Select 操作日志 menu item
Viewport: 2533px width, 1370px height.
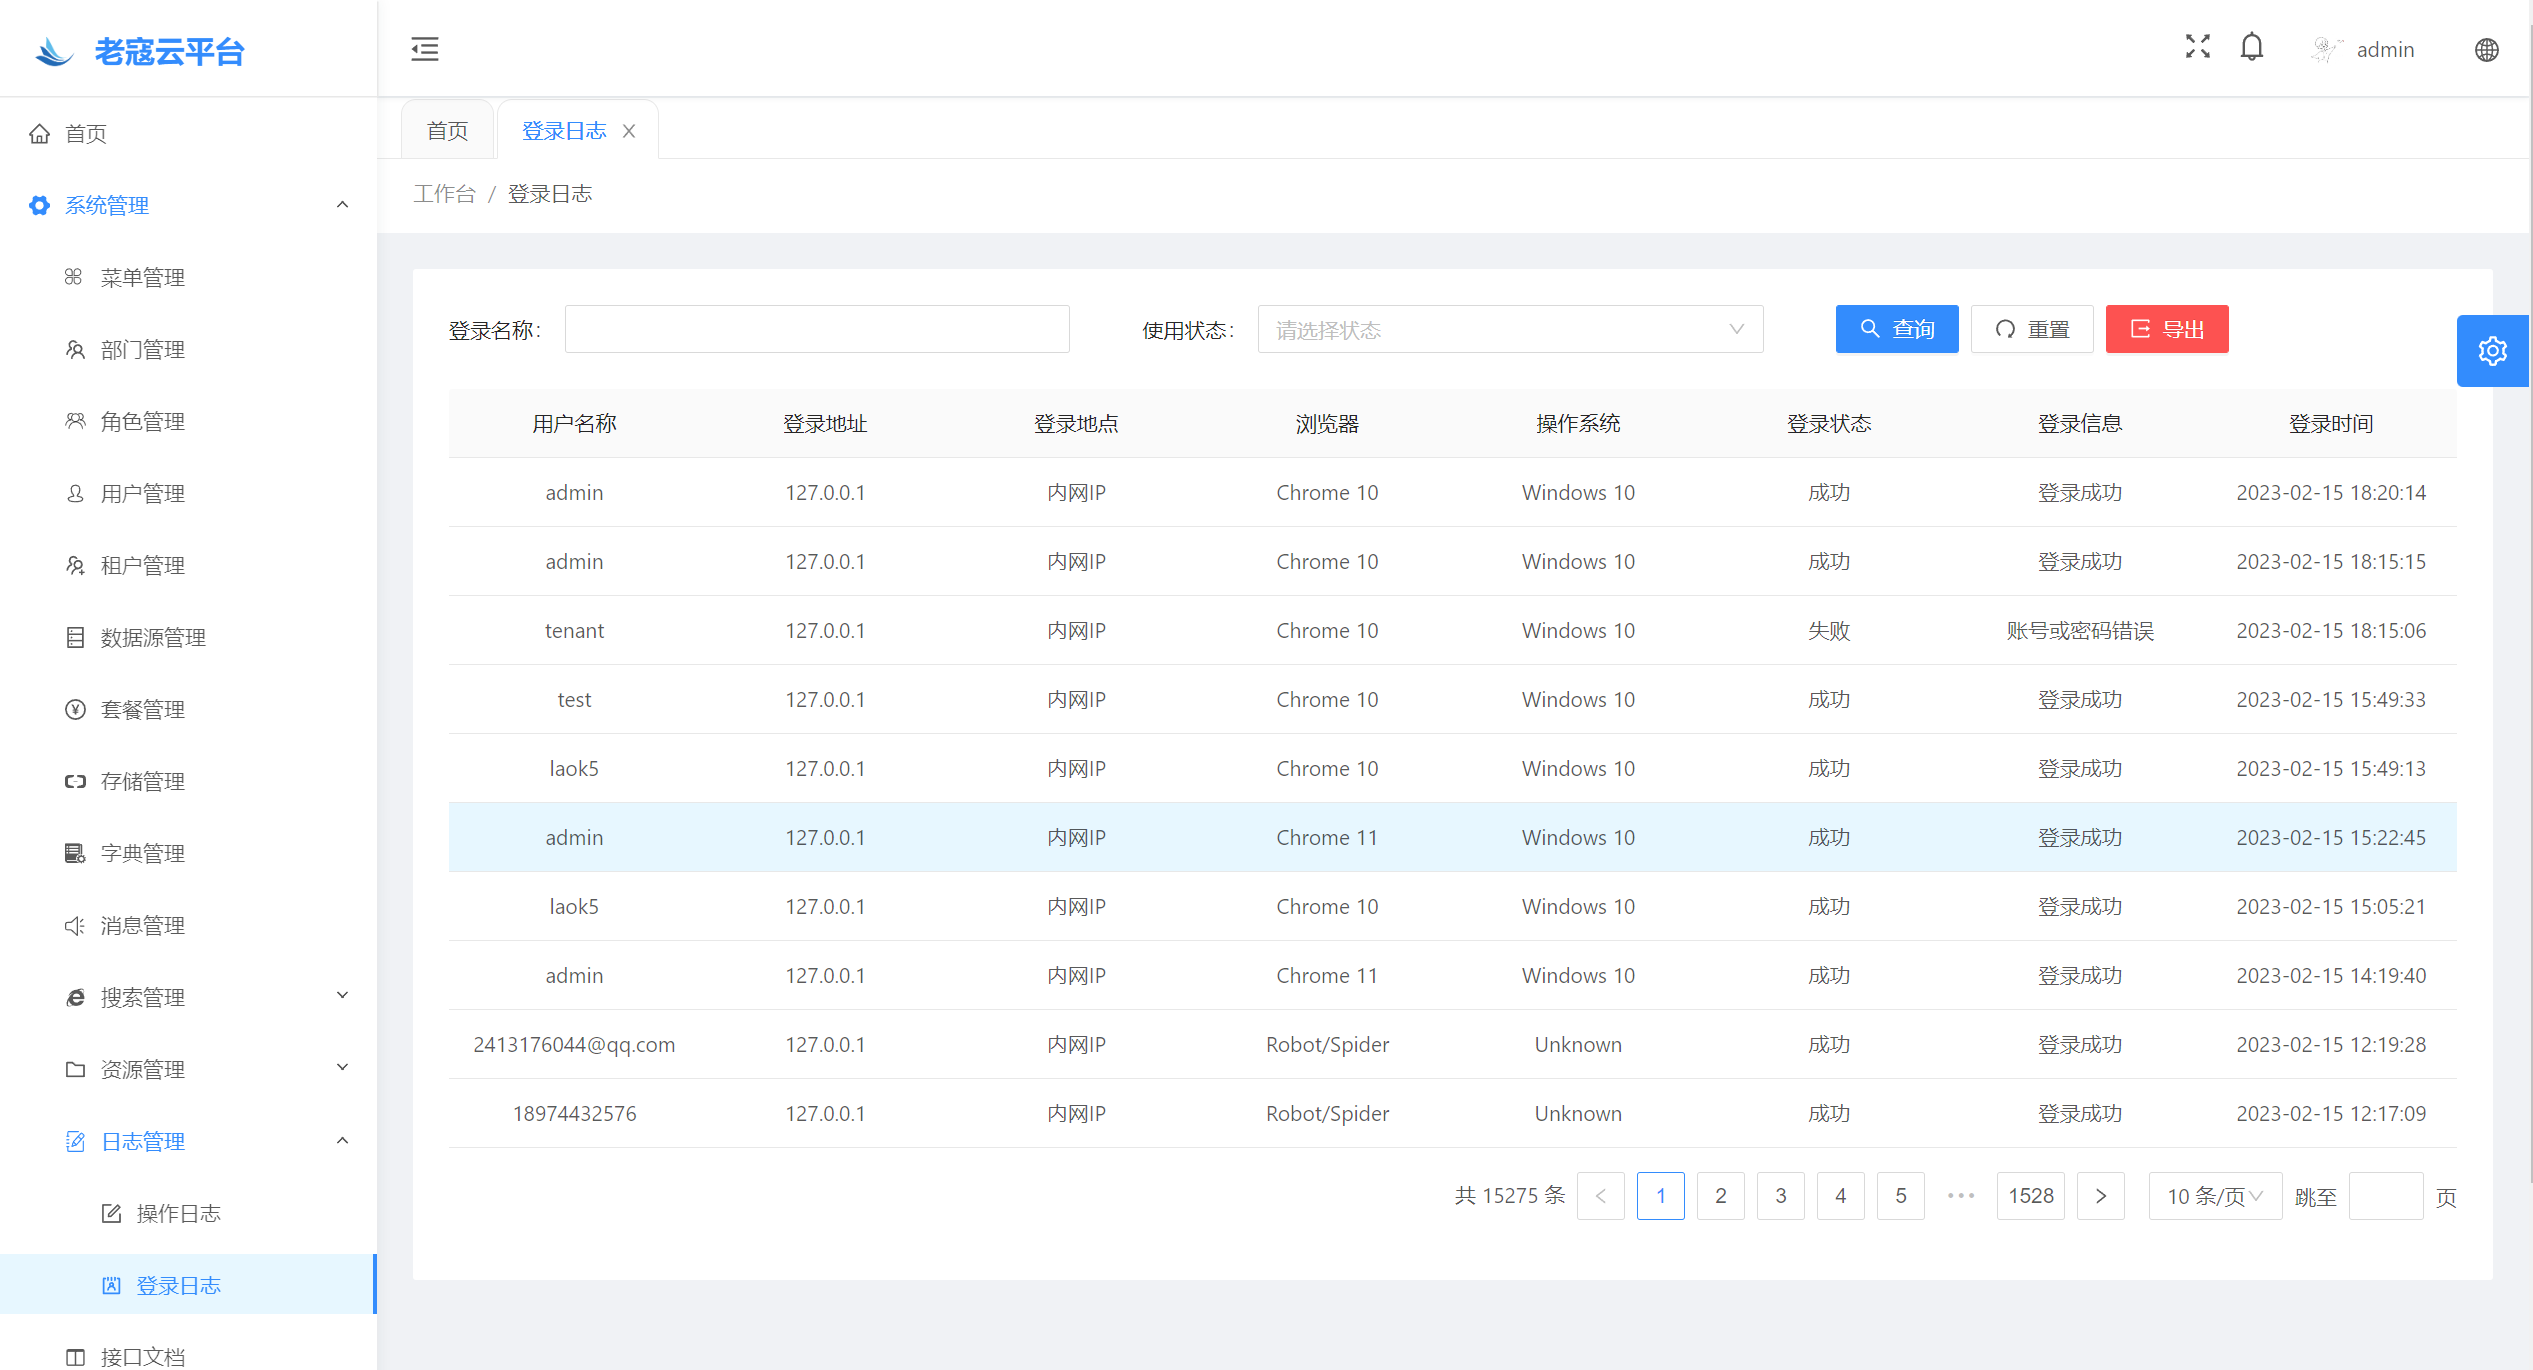coord(178,1213)
